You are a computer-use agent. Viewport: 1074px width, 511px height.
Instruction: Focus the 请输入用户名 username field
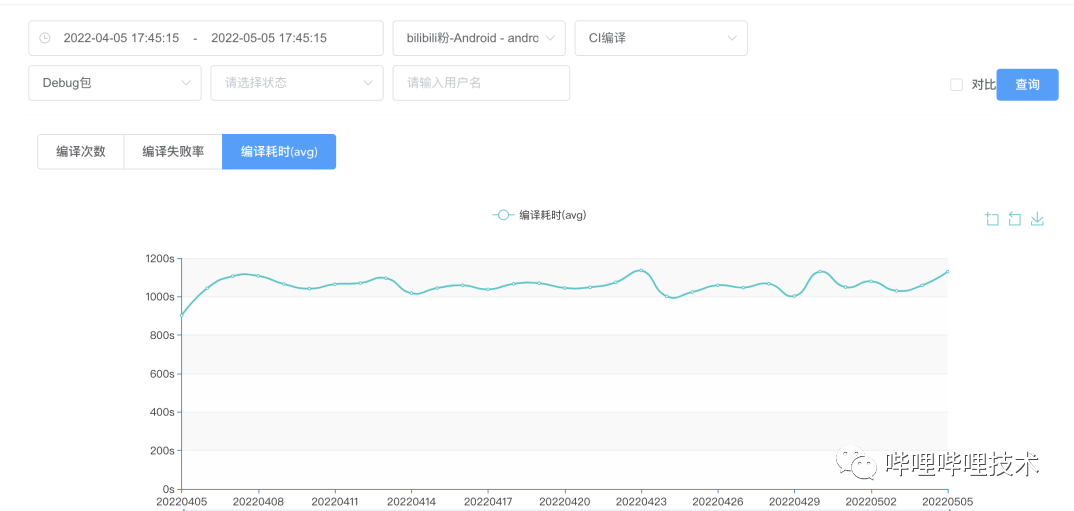481,83
